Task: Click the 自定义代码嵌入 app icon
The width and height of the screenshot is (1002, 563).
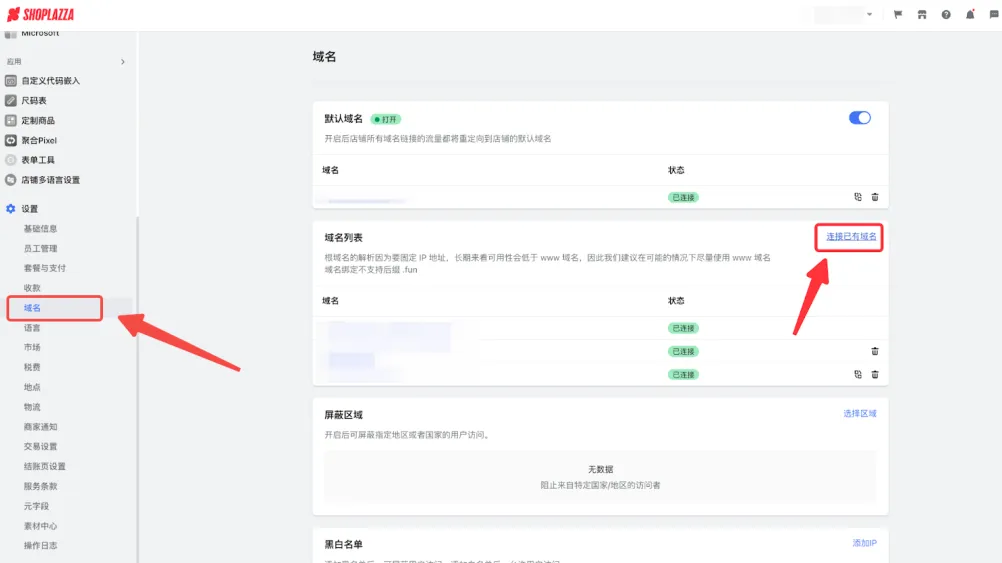Action: 11,81
